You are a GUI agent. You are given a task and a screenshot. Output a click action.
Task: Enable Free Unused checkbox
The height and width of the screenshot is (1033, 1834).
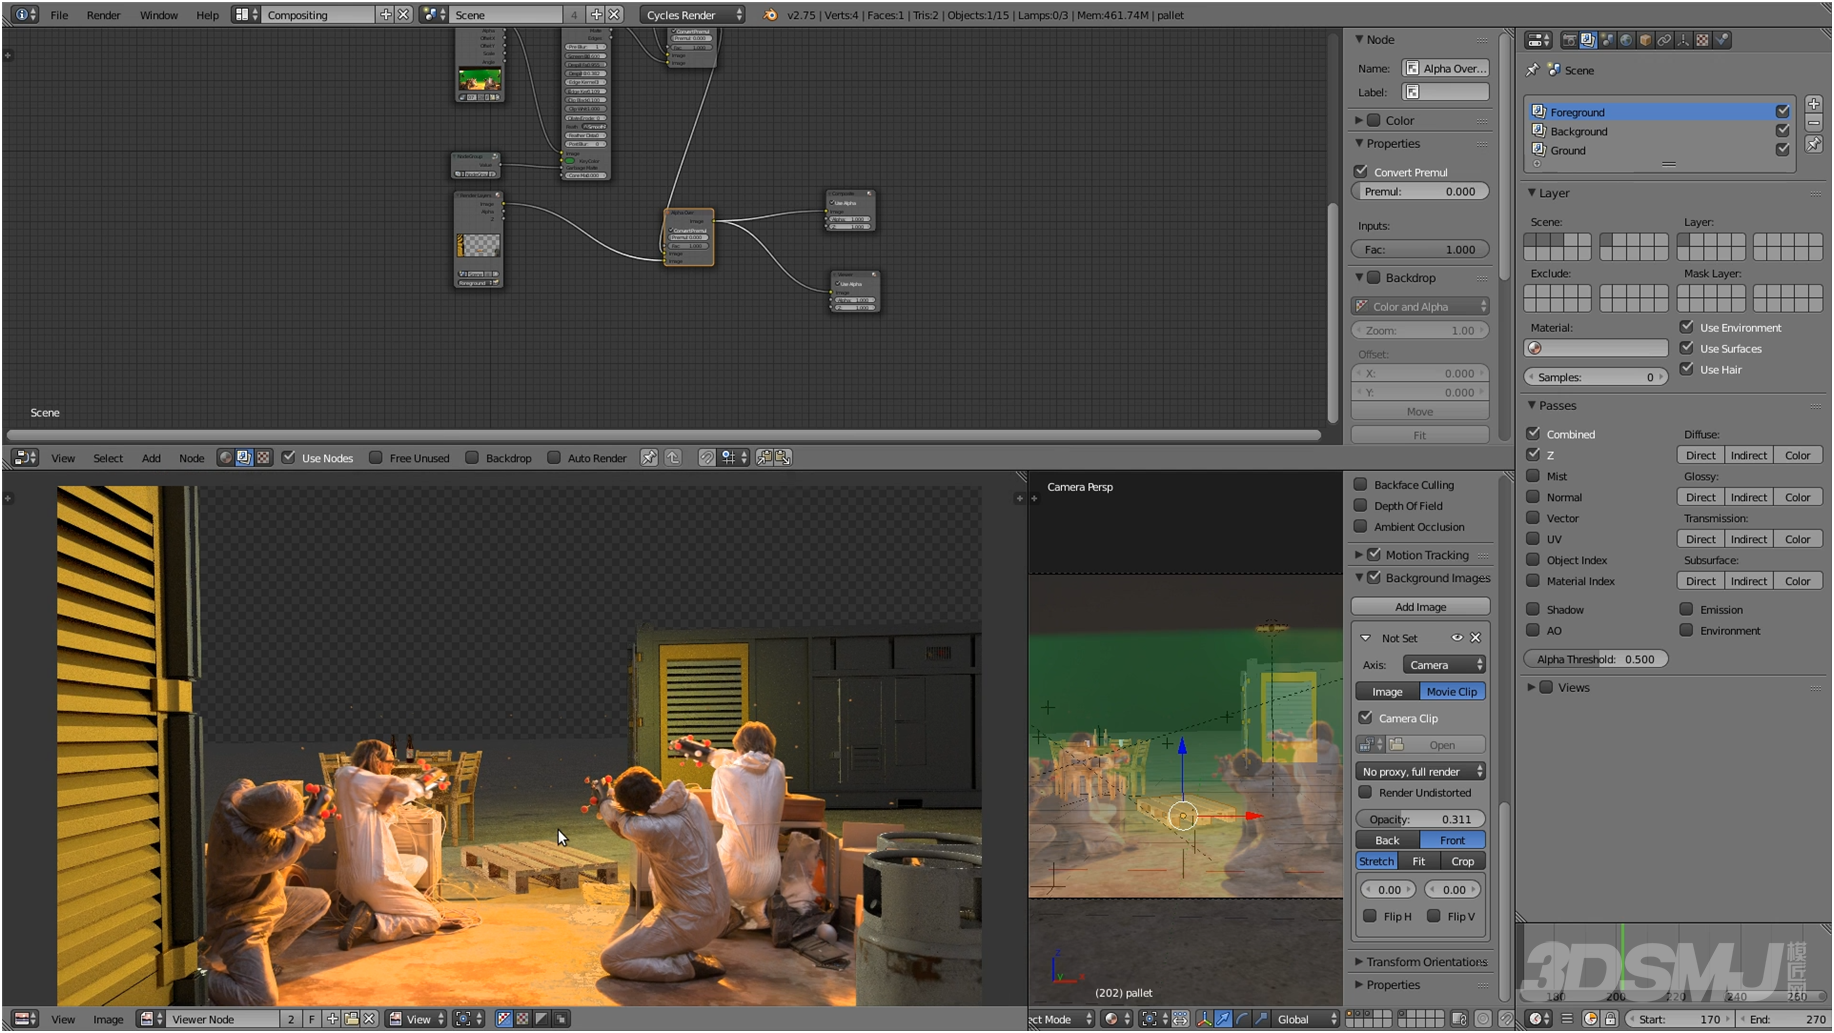(x=376, y=458)
